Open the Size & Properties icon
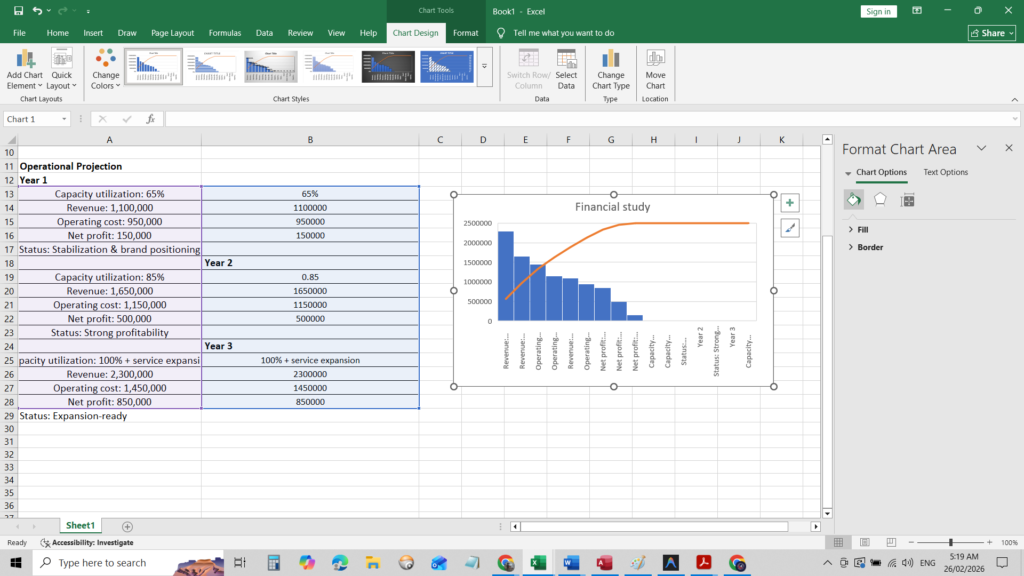 tap(907, 199)
